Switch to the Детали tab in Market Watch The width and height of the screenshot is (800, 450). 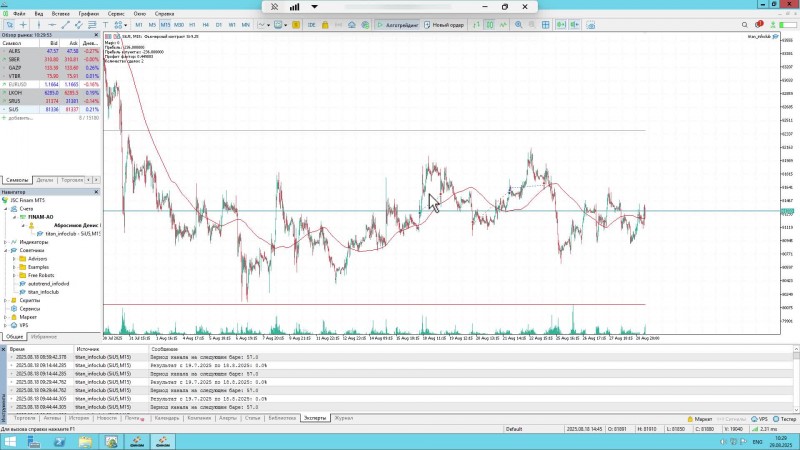click(45, 180)
